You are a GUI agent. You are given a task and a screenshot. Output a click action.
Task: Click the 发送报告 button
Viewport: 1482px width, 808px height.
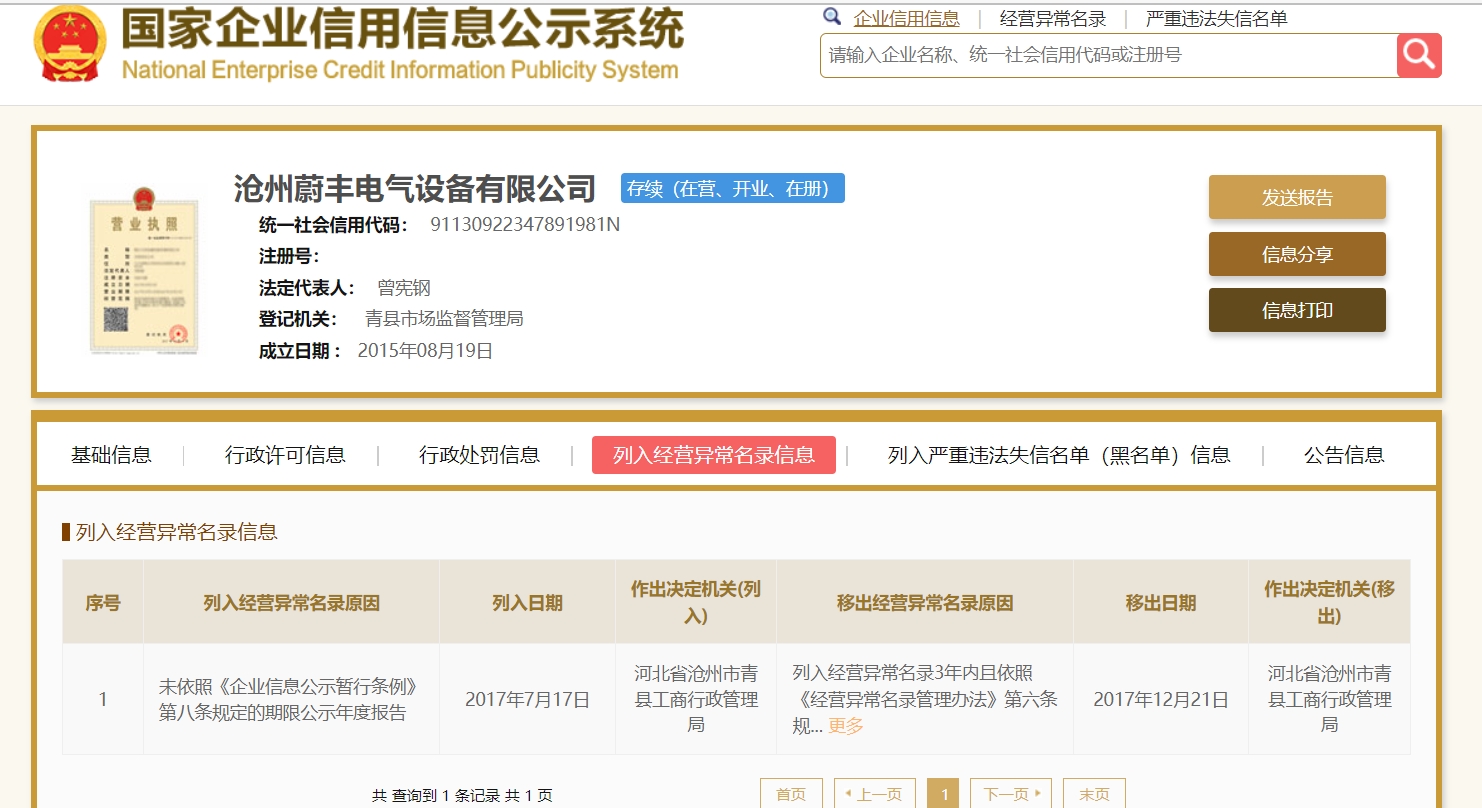(1297, 197)
